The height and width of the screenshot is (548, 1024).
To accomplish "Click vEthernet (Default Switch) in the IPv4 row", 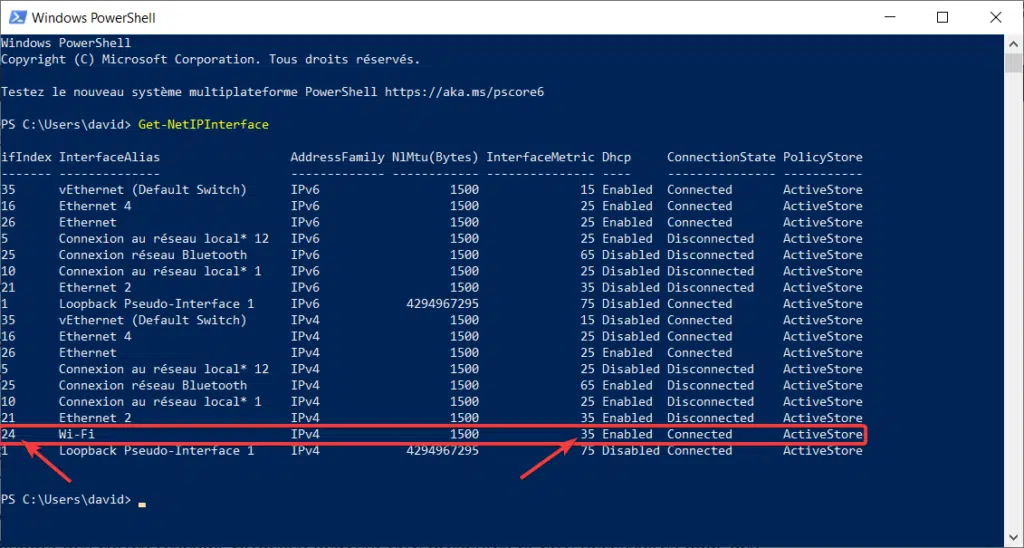I will (x=153, y=320).
